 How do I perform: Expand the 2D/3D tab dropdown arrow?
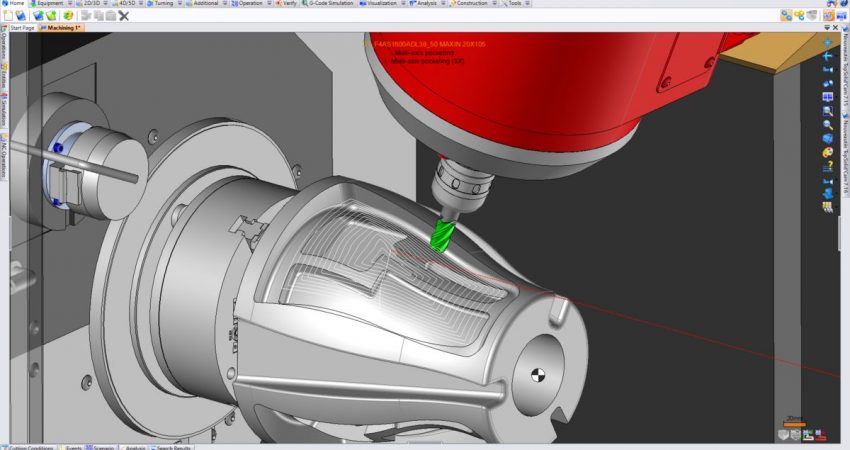pyautogui.click(x=106, y=3)
